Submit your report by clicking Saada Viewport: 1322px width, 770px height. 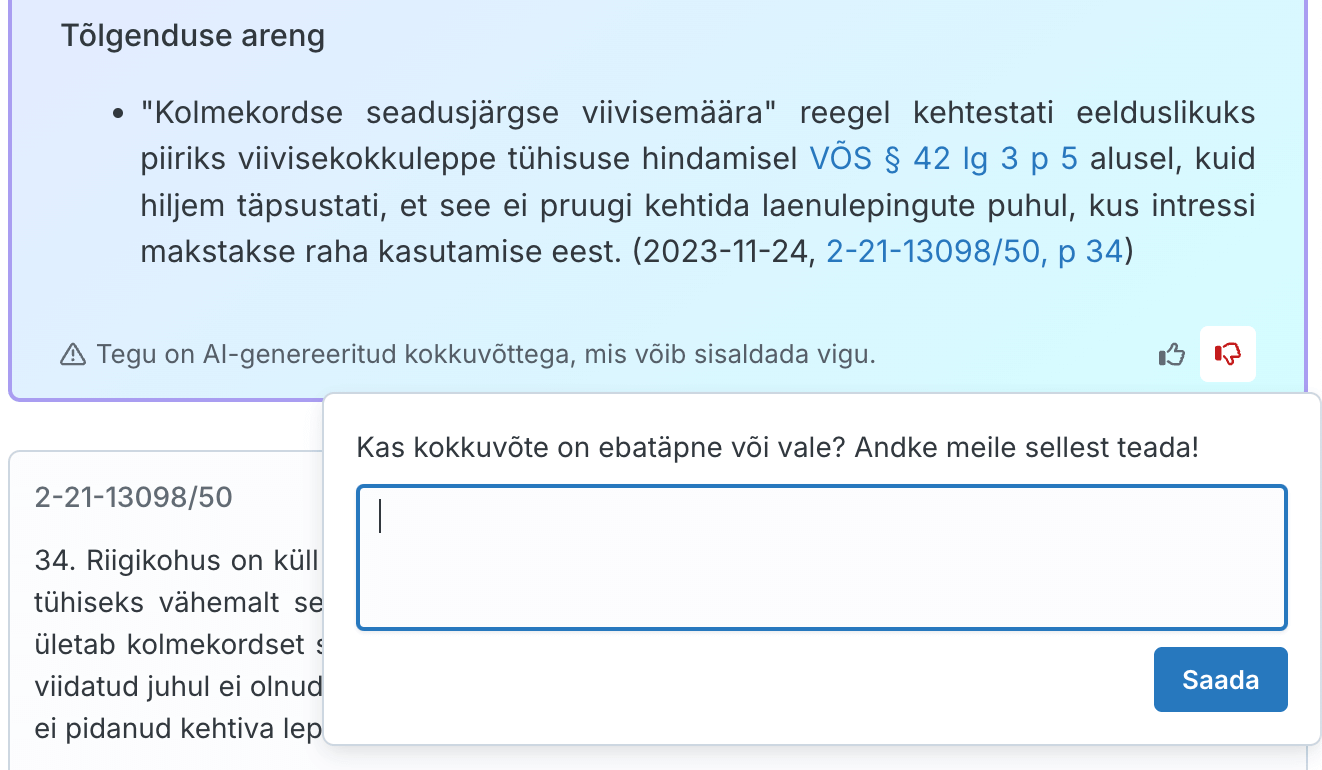pos(1220,679)
